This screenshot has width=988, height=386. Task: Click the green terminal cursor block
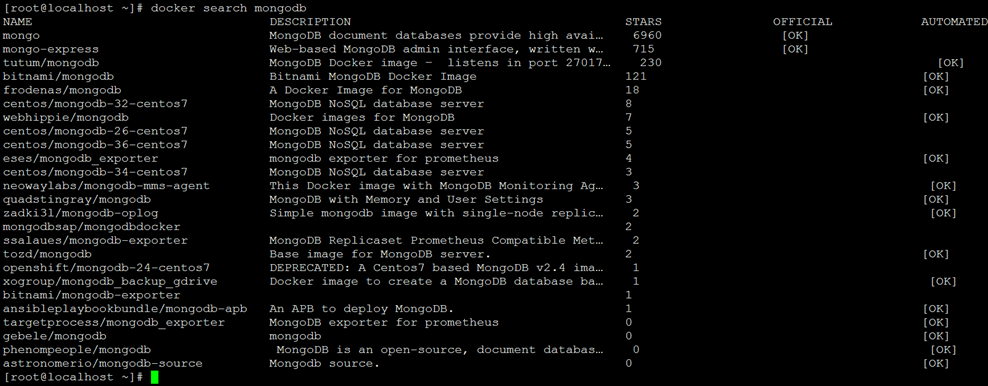click(154, 377)
